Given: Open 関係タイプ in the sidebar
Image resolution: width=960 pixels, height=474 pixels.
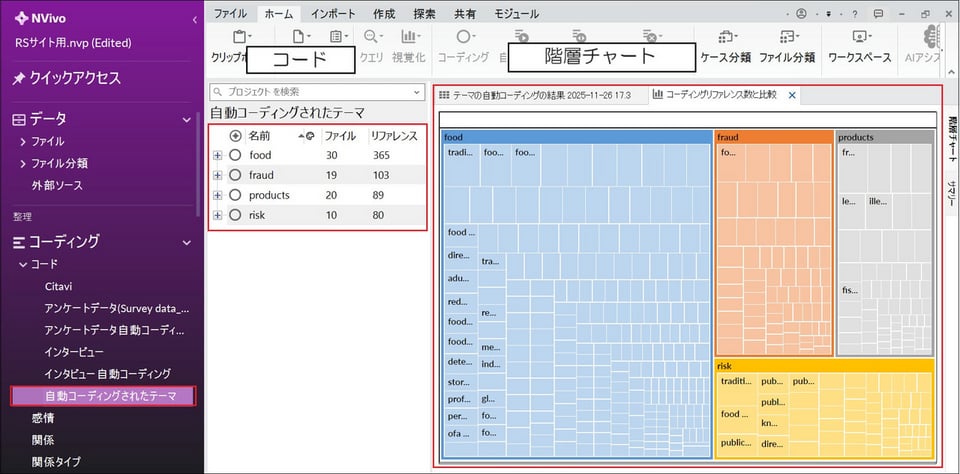Looking at the screenshot, I should (x=56, y=461).
